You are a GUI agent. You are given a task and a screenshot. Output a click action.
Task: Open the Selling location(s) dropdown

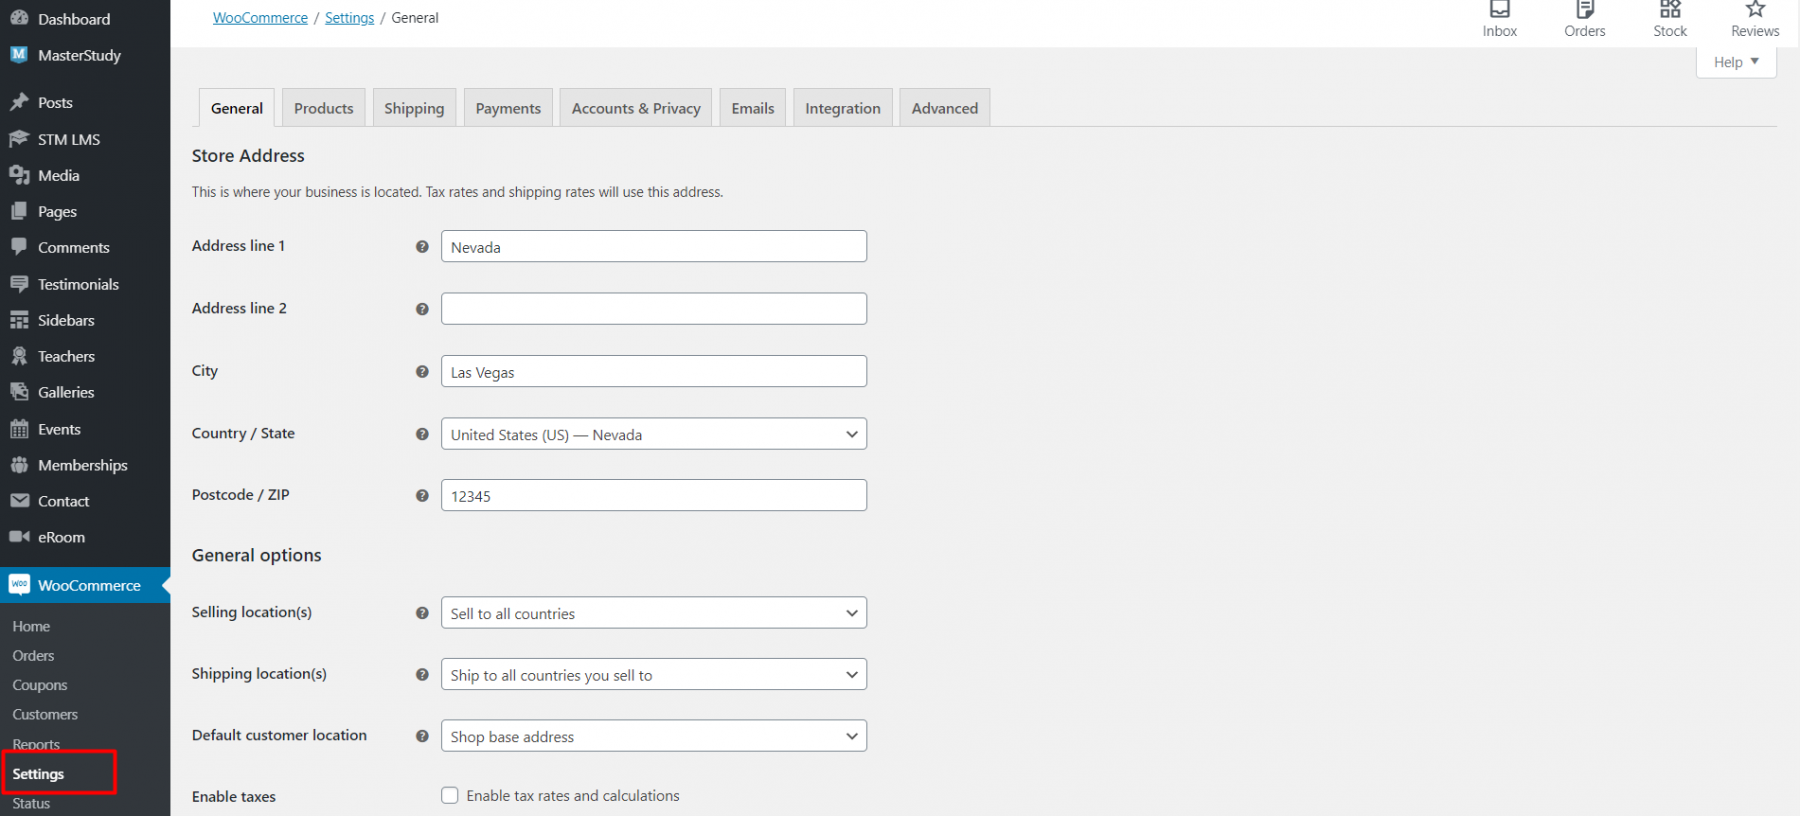pyautogui.click(x=653, y=613)
